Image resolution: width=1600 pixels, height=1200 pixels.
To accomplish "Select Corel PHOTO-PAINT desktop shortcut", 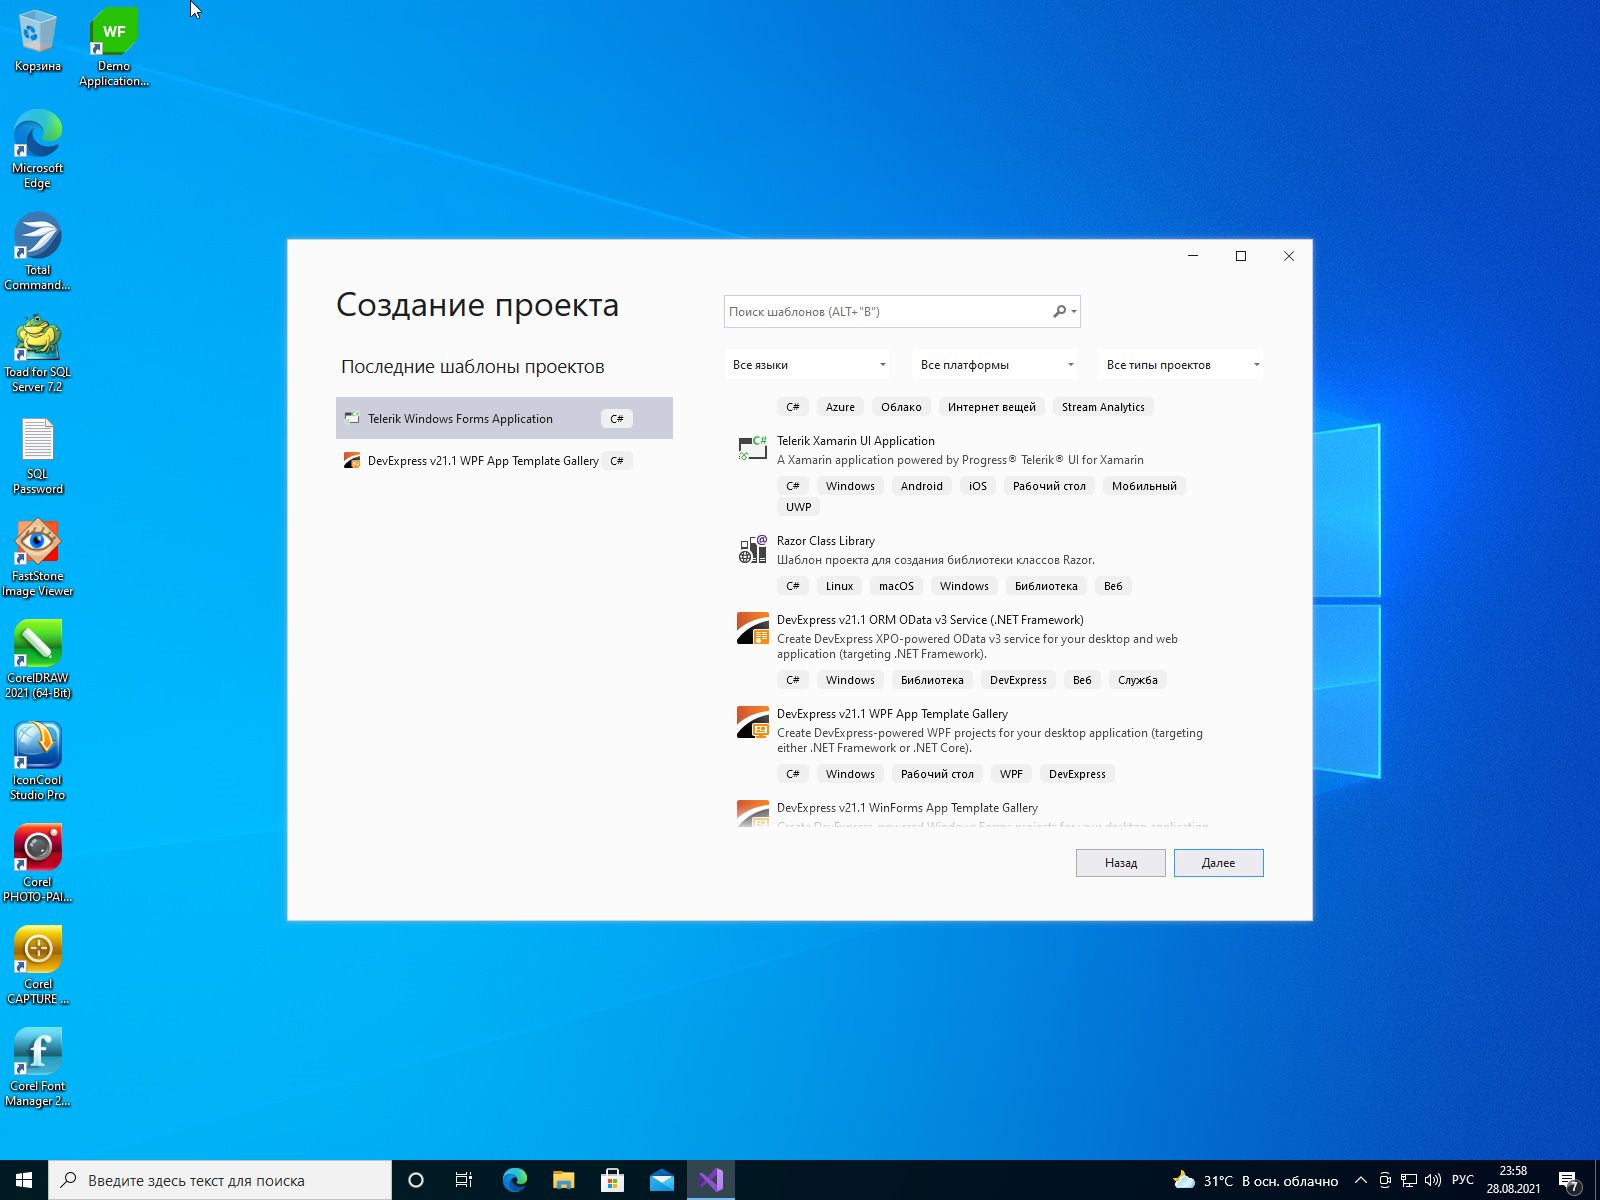I will click(x=38, y=863).
